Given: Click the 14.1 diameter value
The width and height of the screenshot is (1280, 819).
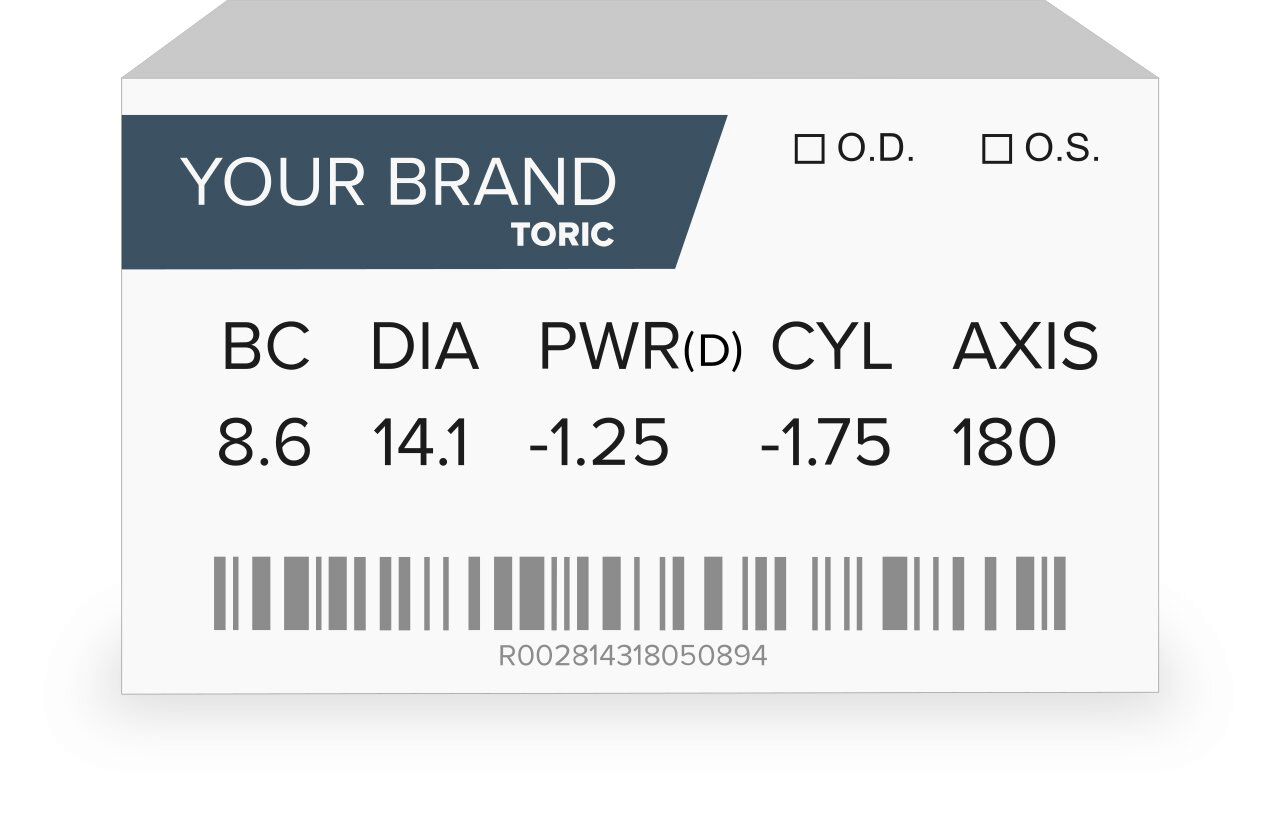Looking at the screenshot, I should pyautogui.click(x=421, y=444).
